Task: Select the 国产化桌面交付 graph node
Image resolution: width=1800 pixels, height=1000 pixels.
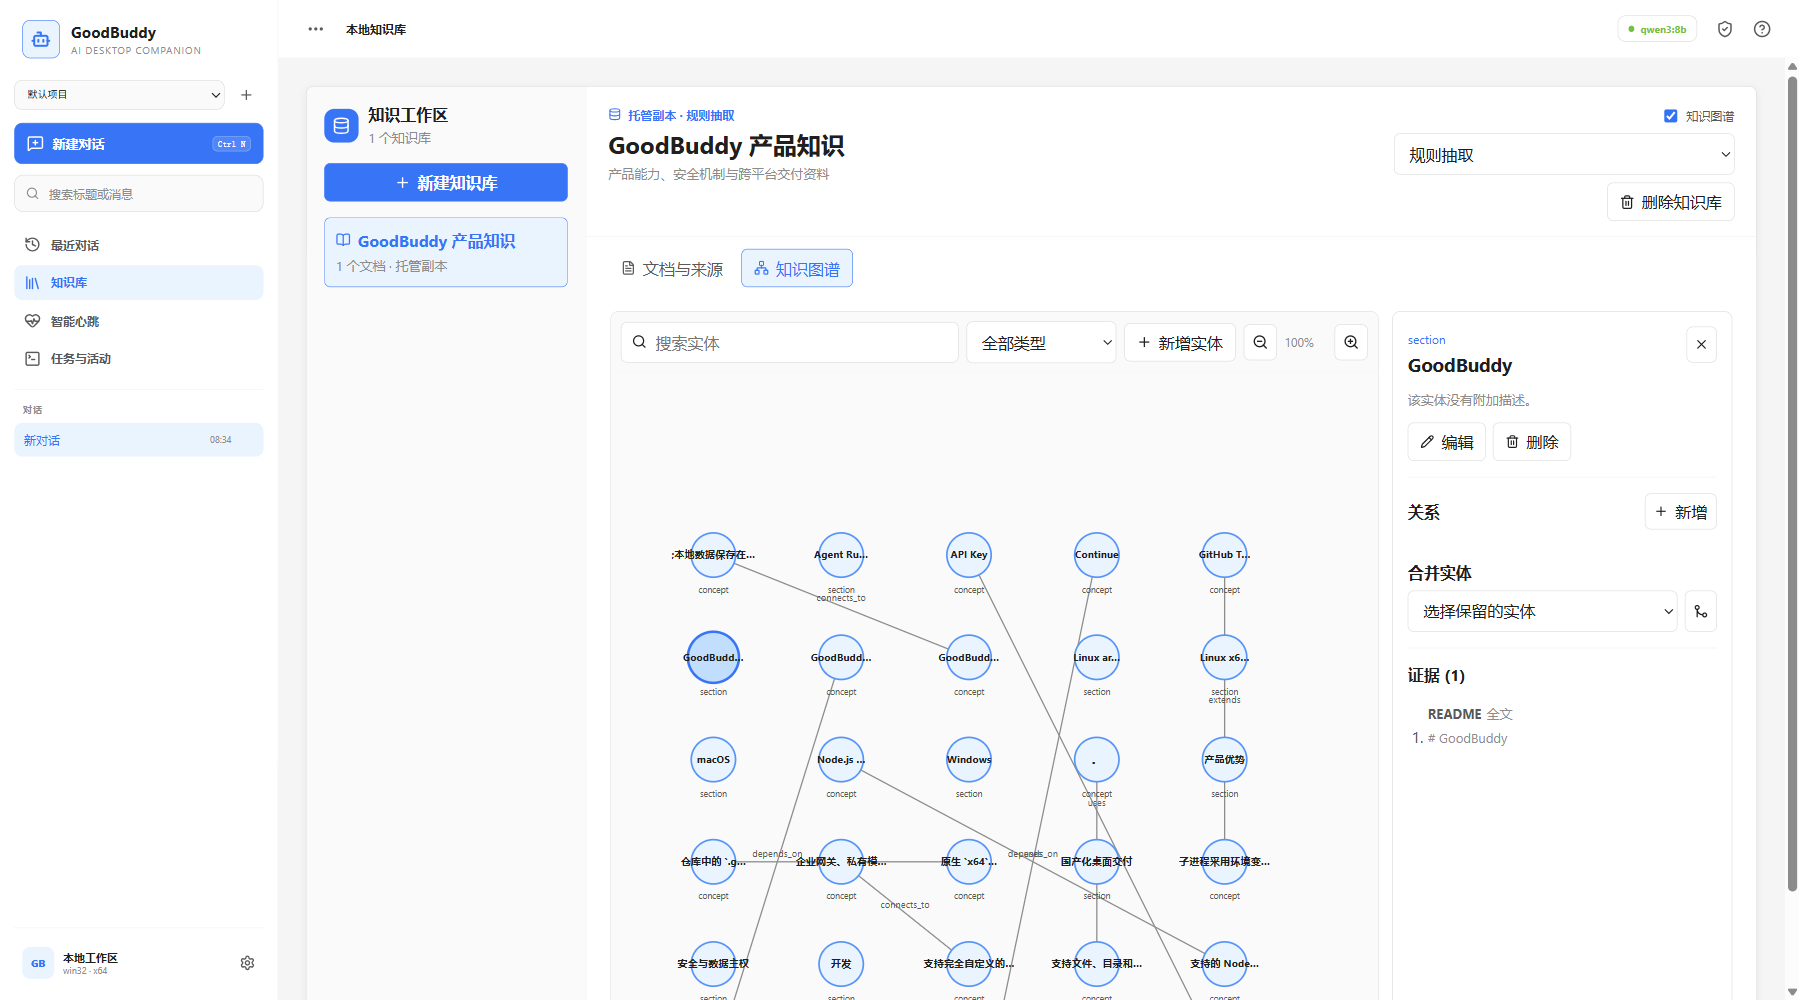Action: click(x=1097, y=862)
